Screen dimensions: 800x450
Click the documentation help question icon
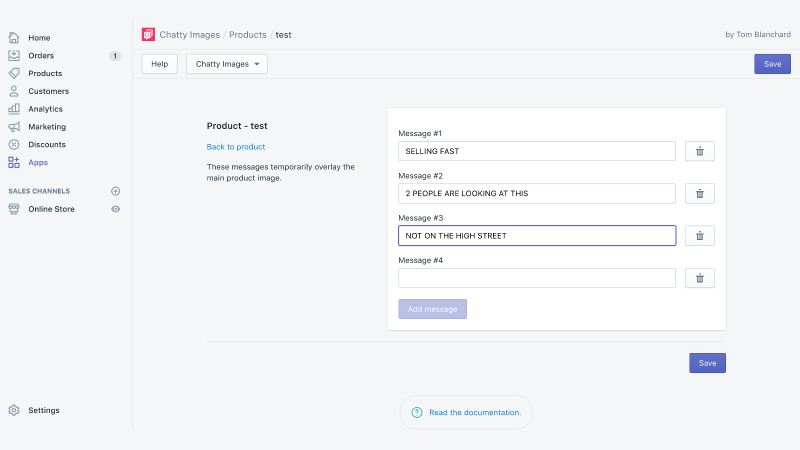[417, 412]
